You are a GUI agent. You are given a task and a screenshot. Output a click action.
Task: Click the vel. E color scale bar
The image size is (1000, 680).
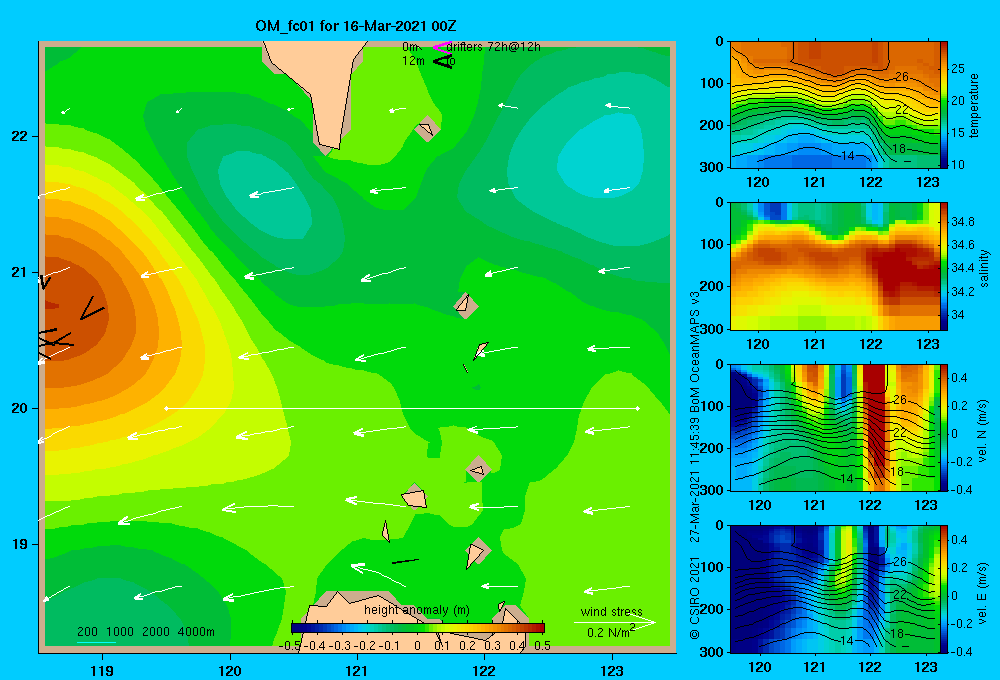pyautogui.click(x=944, y=589)
